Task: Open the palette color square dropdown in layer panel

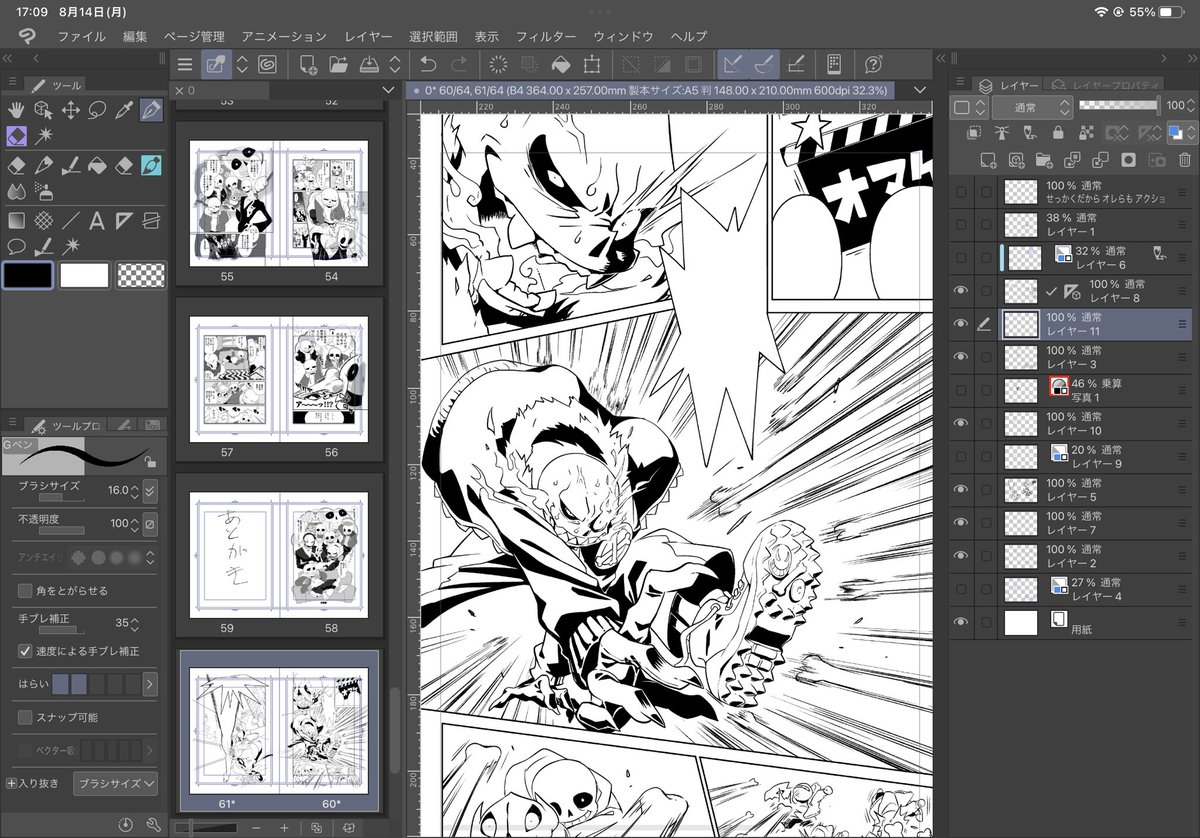Action: pyautogui.click(x=970, y=107)
